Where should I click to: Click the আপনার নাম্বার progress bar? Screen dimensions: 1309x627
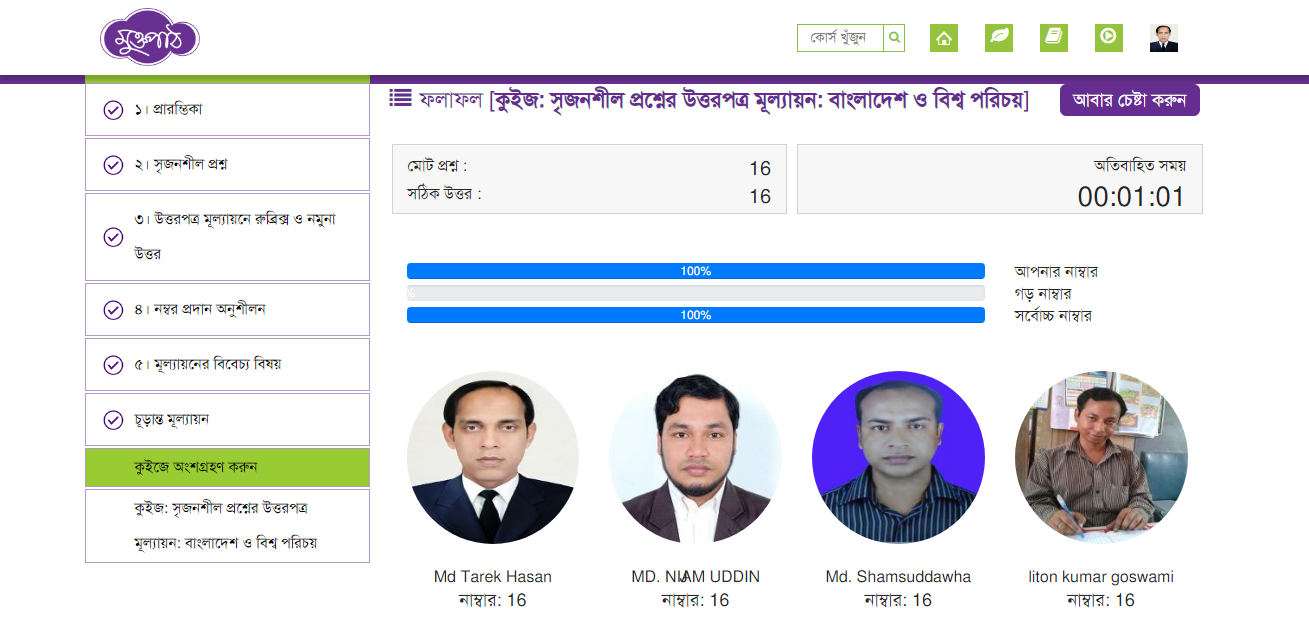point(696,271)
